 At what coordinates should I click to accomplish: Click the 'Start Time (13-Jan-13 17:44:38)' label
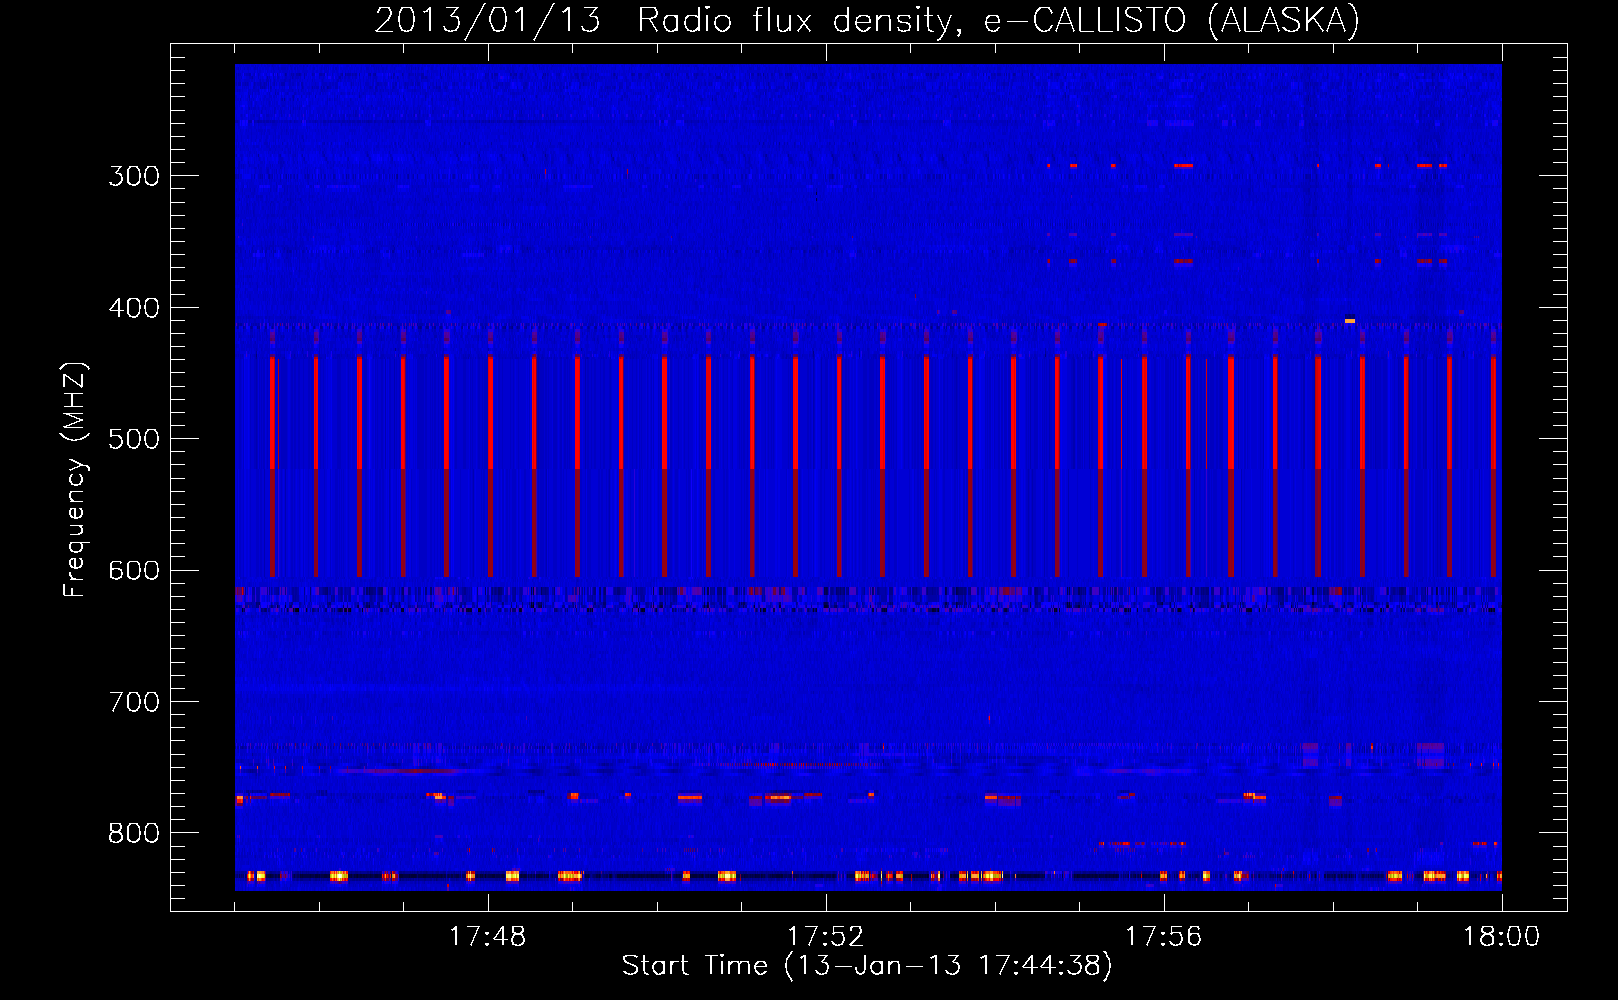coord(867,966)
